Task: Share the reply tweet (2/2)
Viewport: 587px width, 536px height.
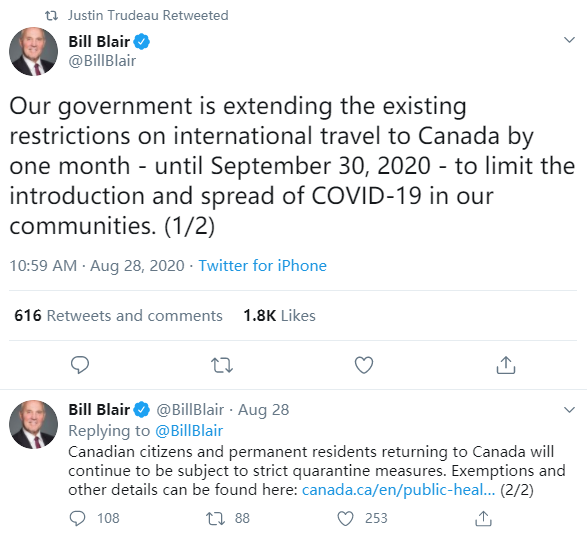Action: pyautogui.click(x=483, y=518)
